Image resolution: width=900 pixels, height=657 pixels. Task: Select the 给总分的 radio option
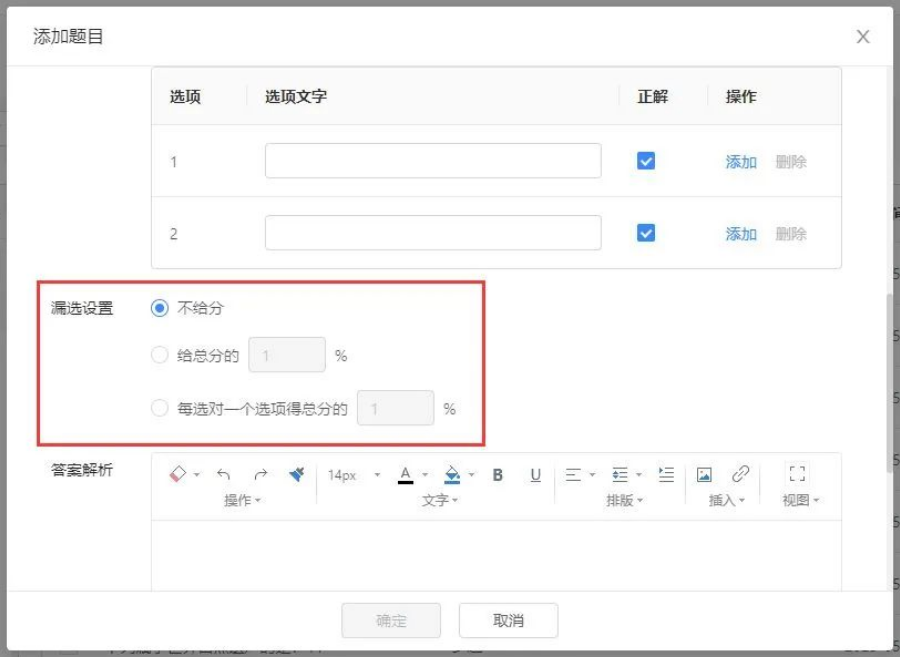pyautogui.click(x=160, y=355)
